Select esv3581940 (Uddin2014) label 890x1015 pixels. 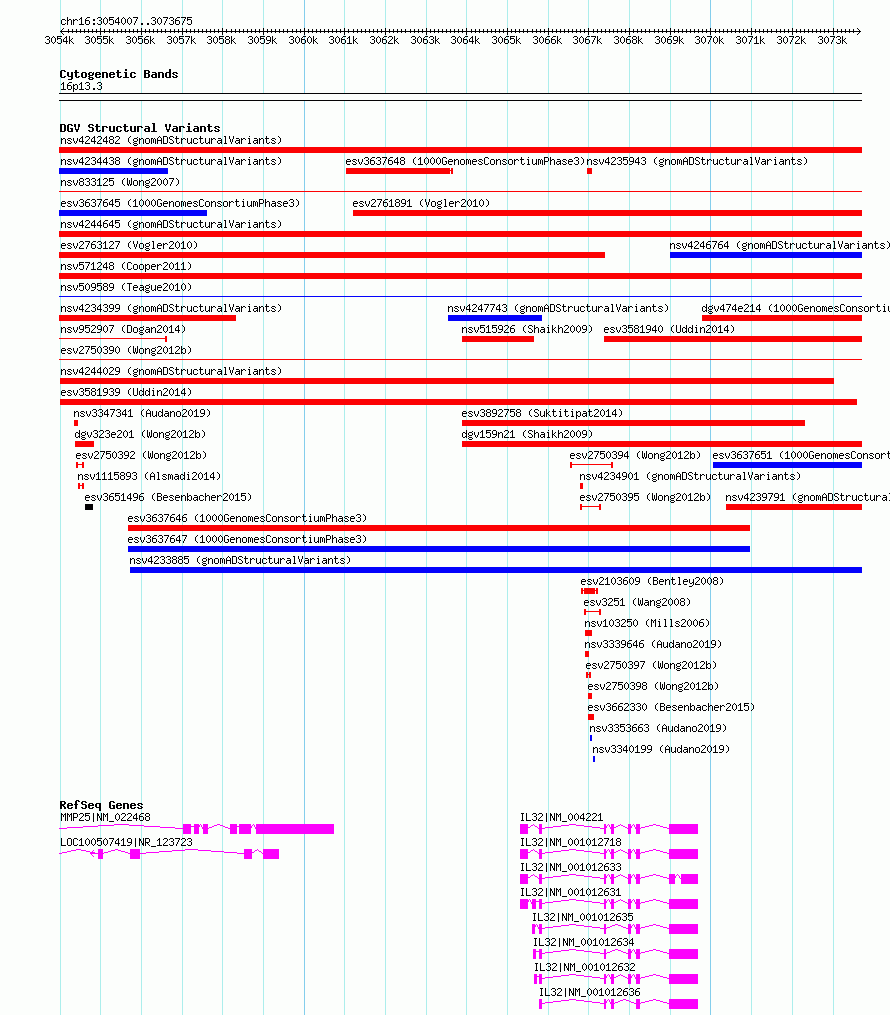pos(669,329)
